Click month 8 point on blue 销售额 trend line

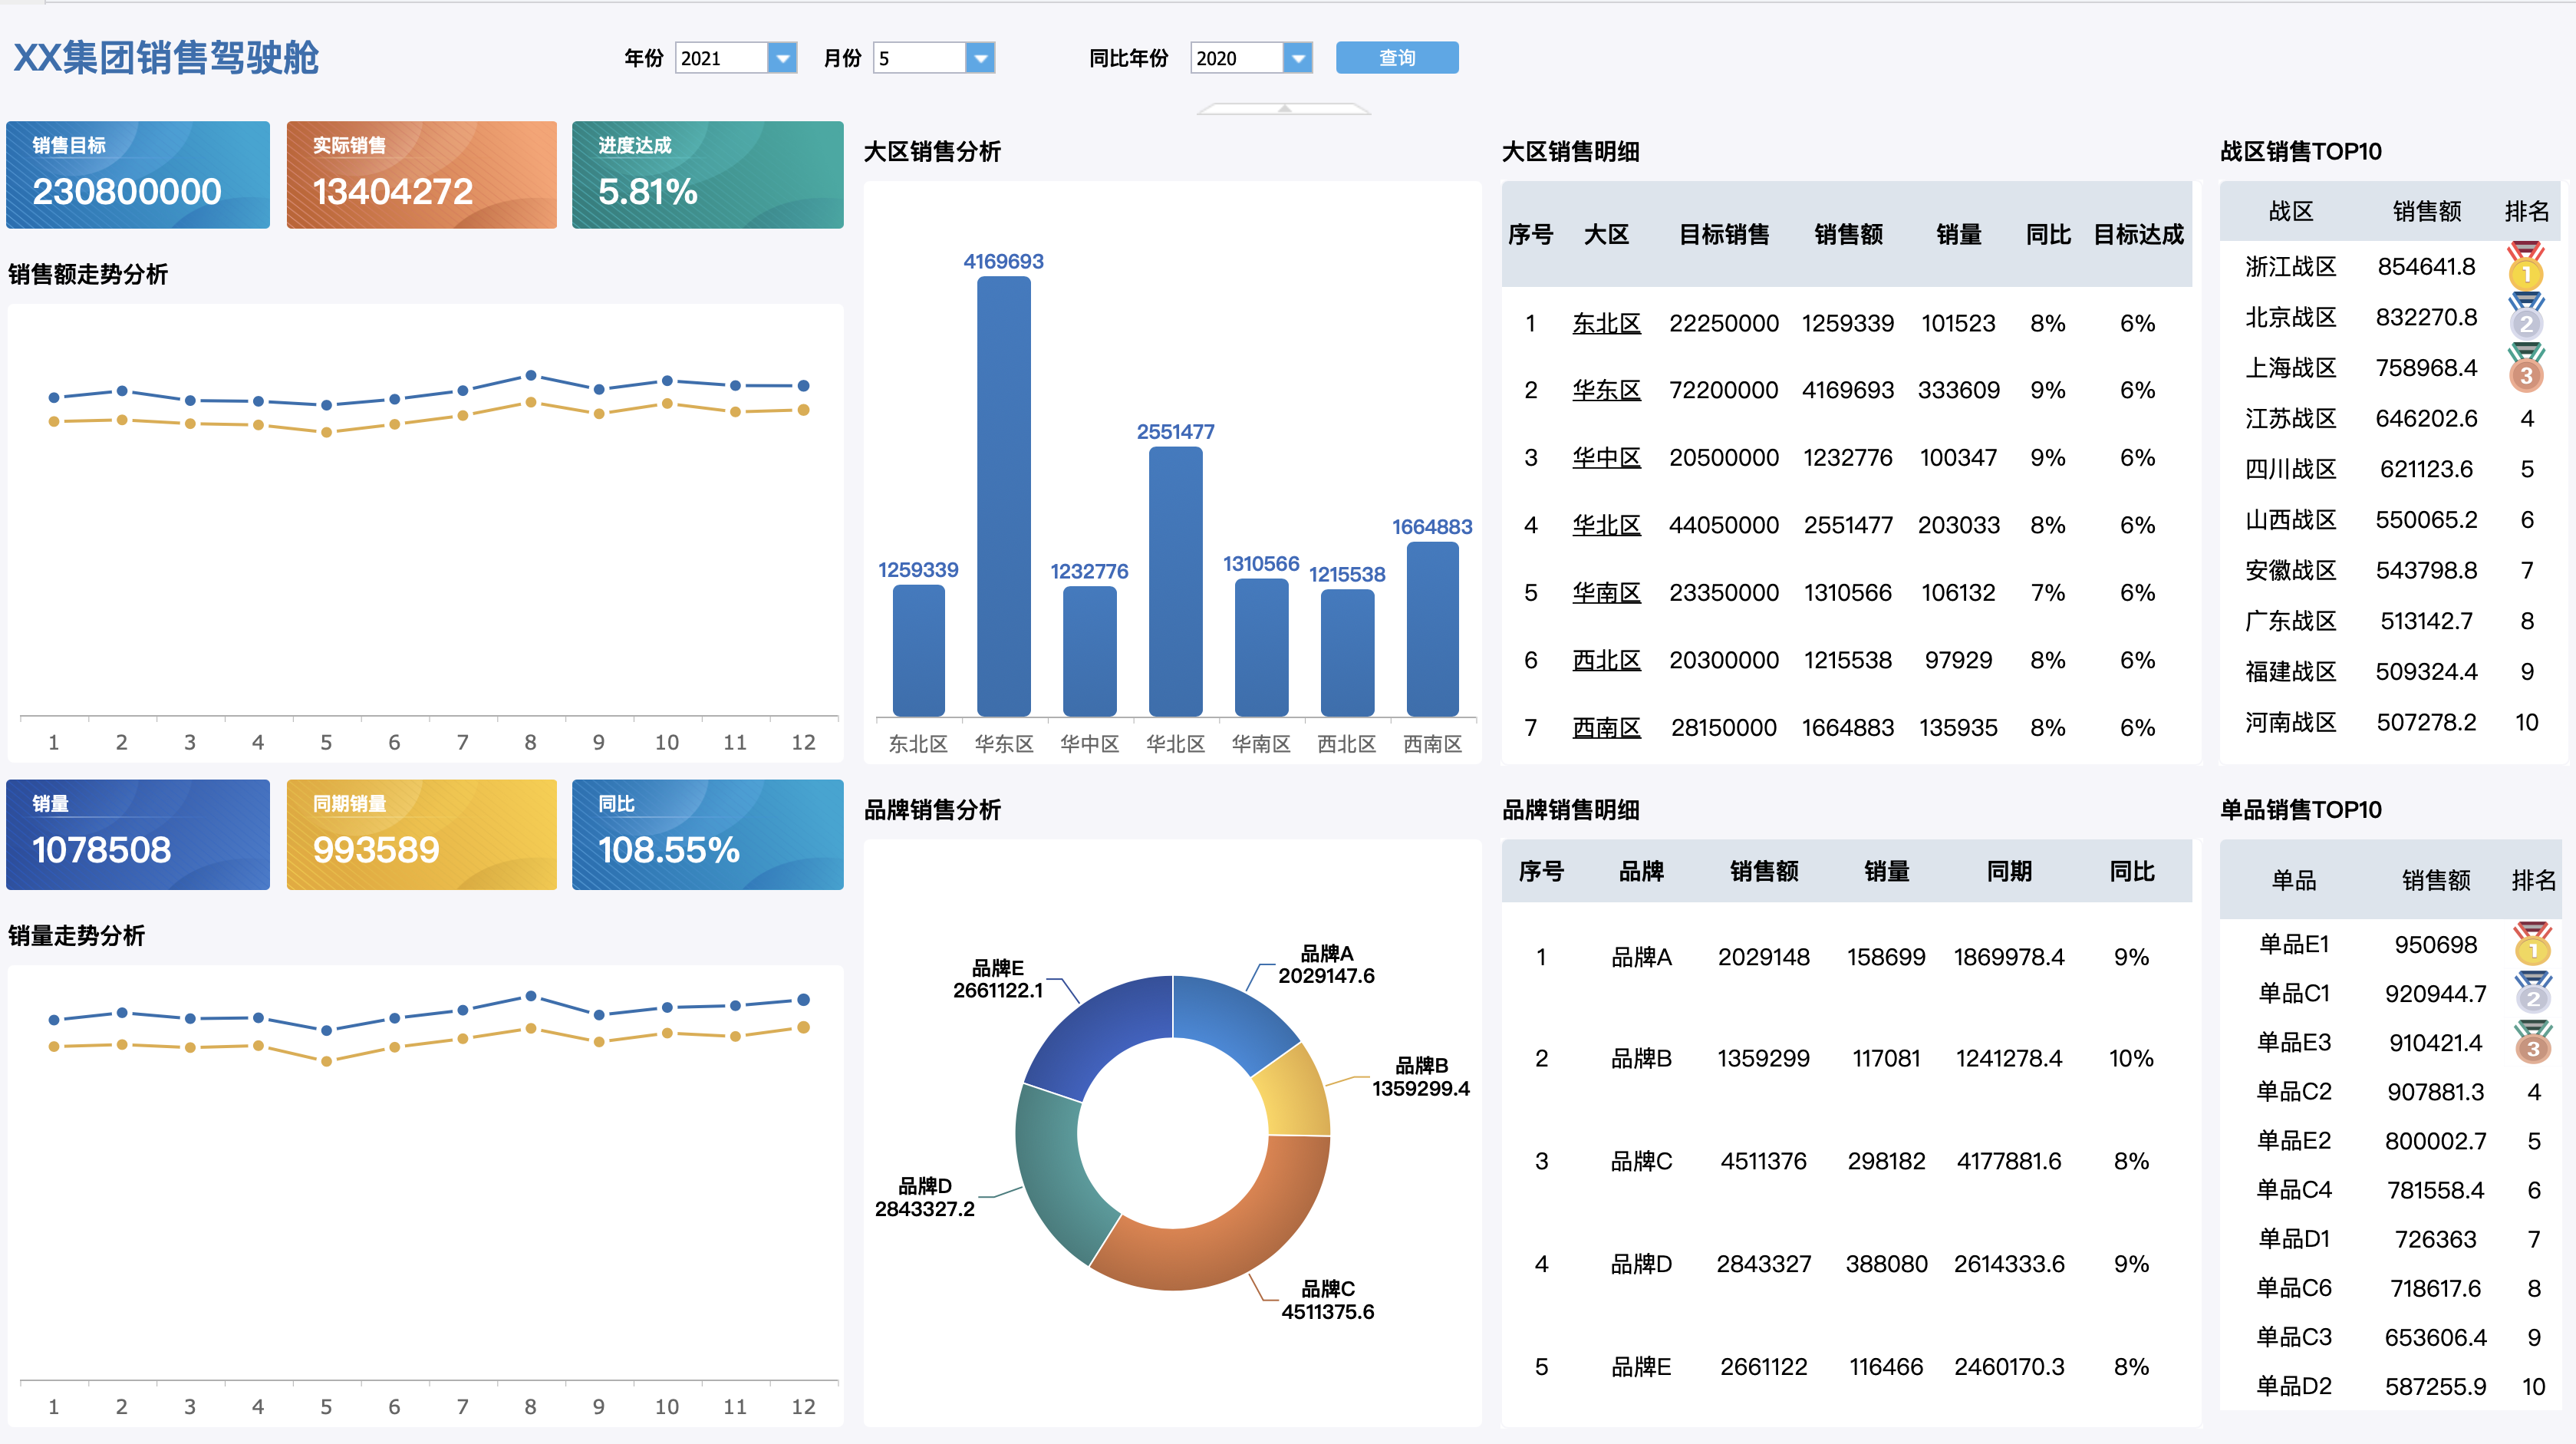531,376
